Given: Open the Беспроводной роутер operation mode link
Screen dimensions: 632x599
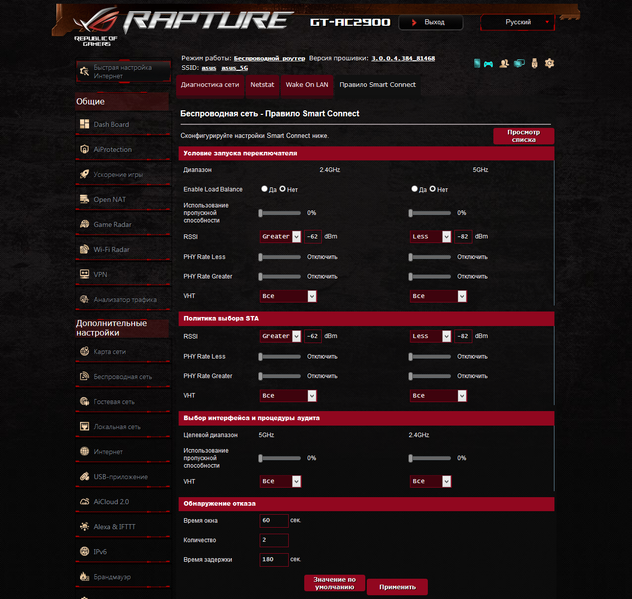Looking at the screenshot, I should tap(269, 58).
